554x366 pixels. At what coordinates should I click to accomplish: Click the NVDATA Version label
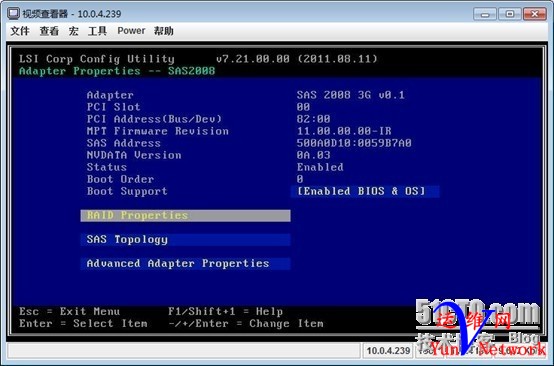pos(134,155)
